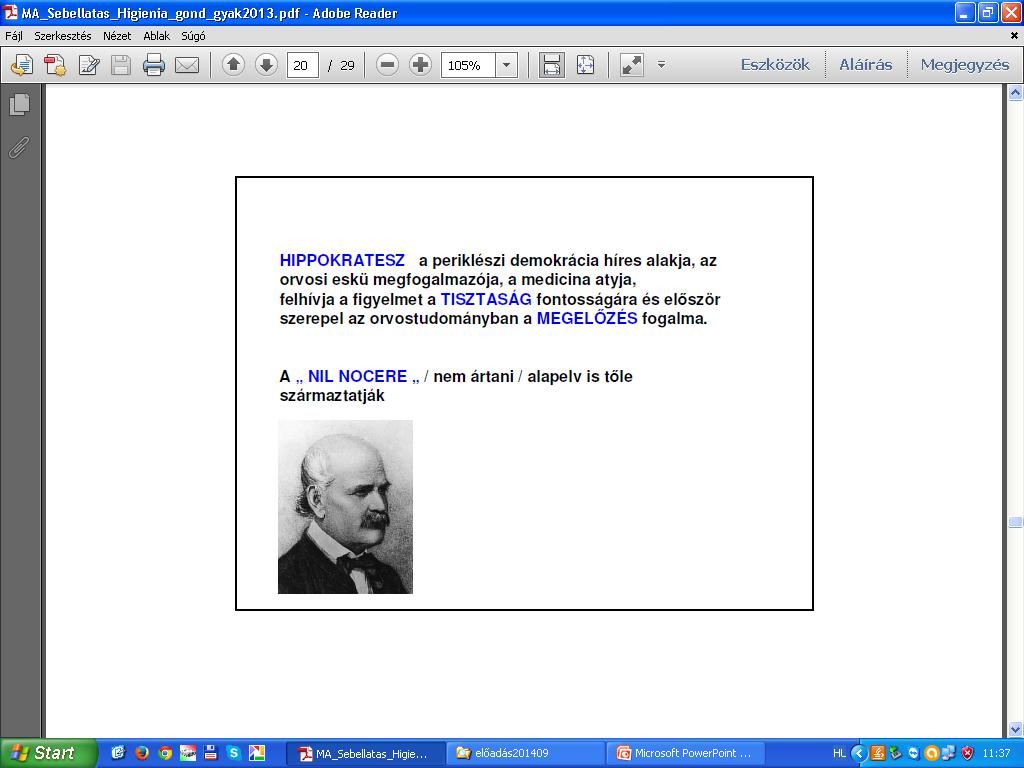The height and width of the screenshot is (768, 1024).
Task: Launch Firefox from the quick launch bar
Action: [x=142, y=753]
